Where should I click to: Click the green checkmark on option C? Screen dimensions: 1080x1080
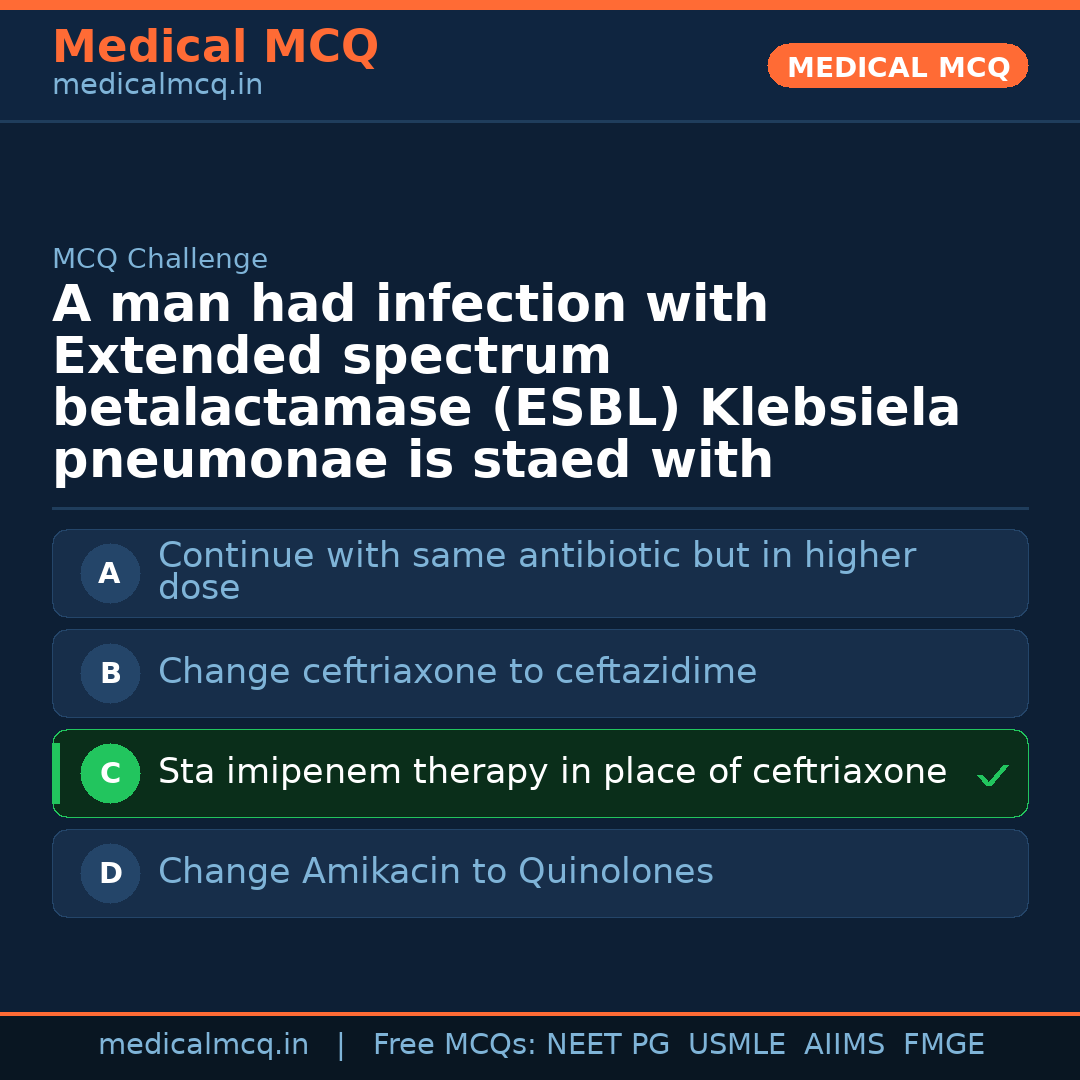[993, 775]
